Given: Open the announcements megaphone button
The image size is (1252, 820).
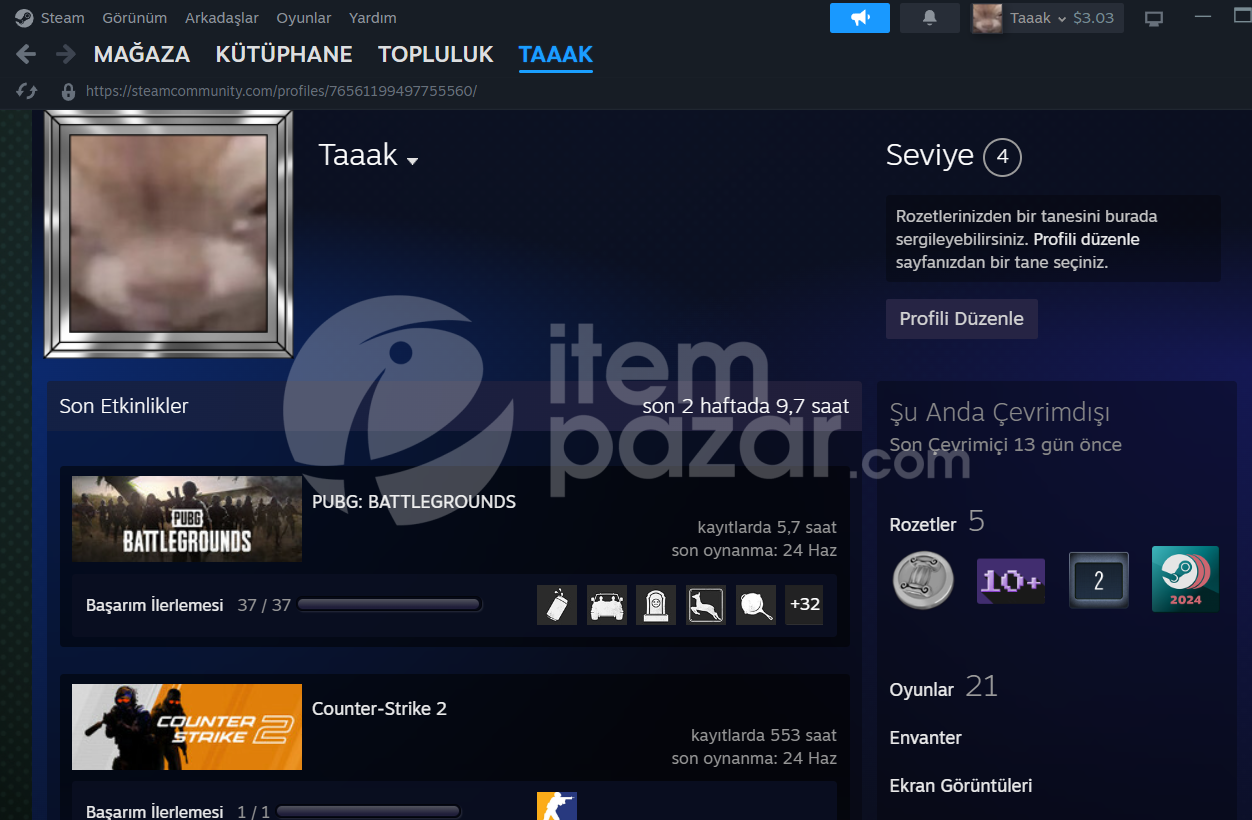Looking at the screenshot, I should pos(860,18).
